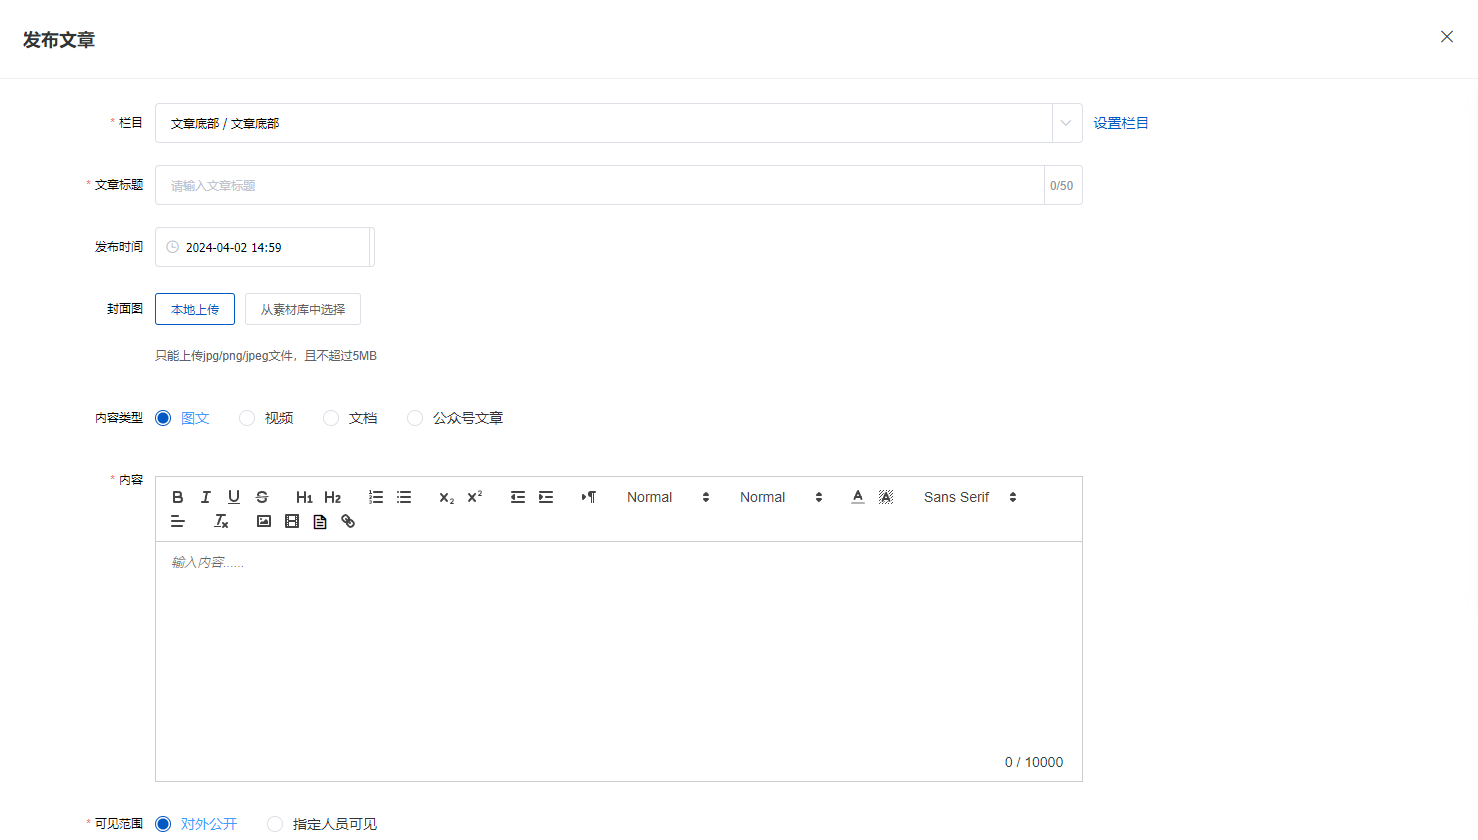Expand the 栏目 dropdown

point(1066,123)
